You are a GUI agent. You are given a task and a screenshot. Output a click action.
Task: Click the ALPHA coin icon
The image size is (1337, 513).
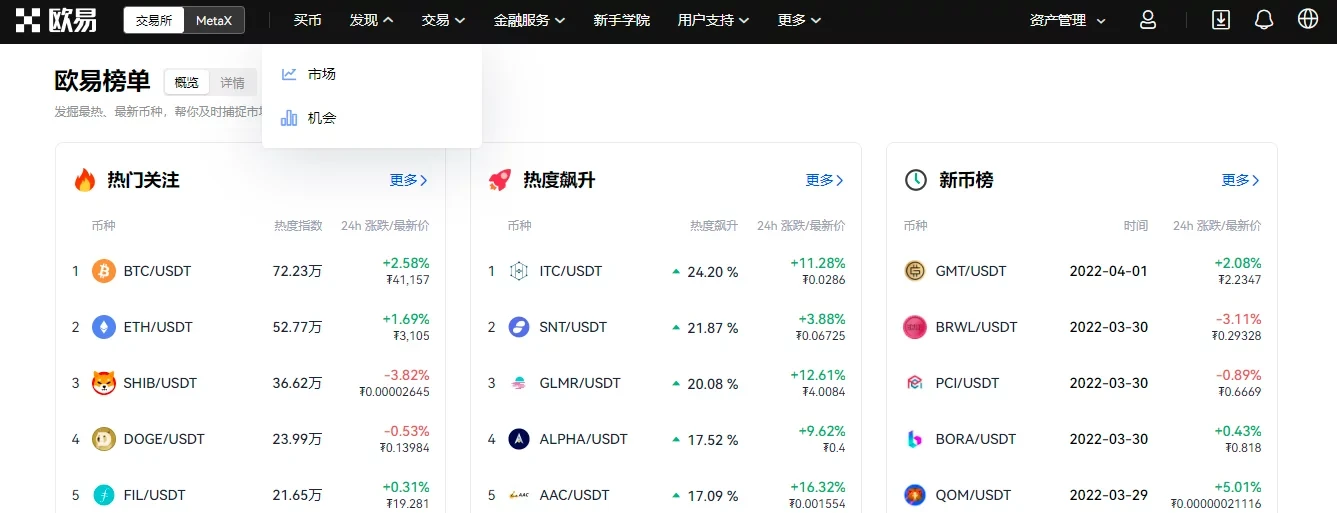[x=519, y=439]
